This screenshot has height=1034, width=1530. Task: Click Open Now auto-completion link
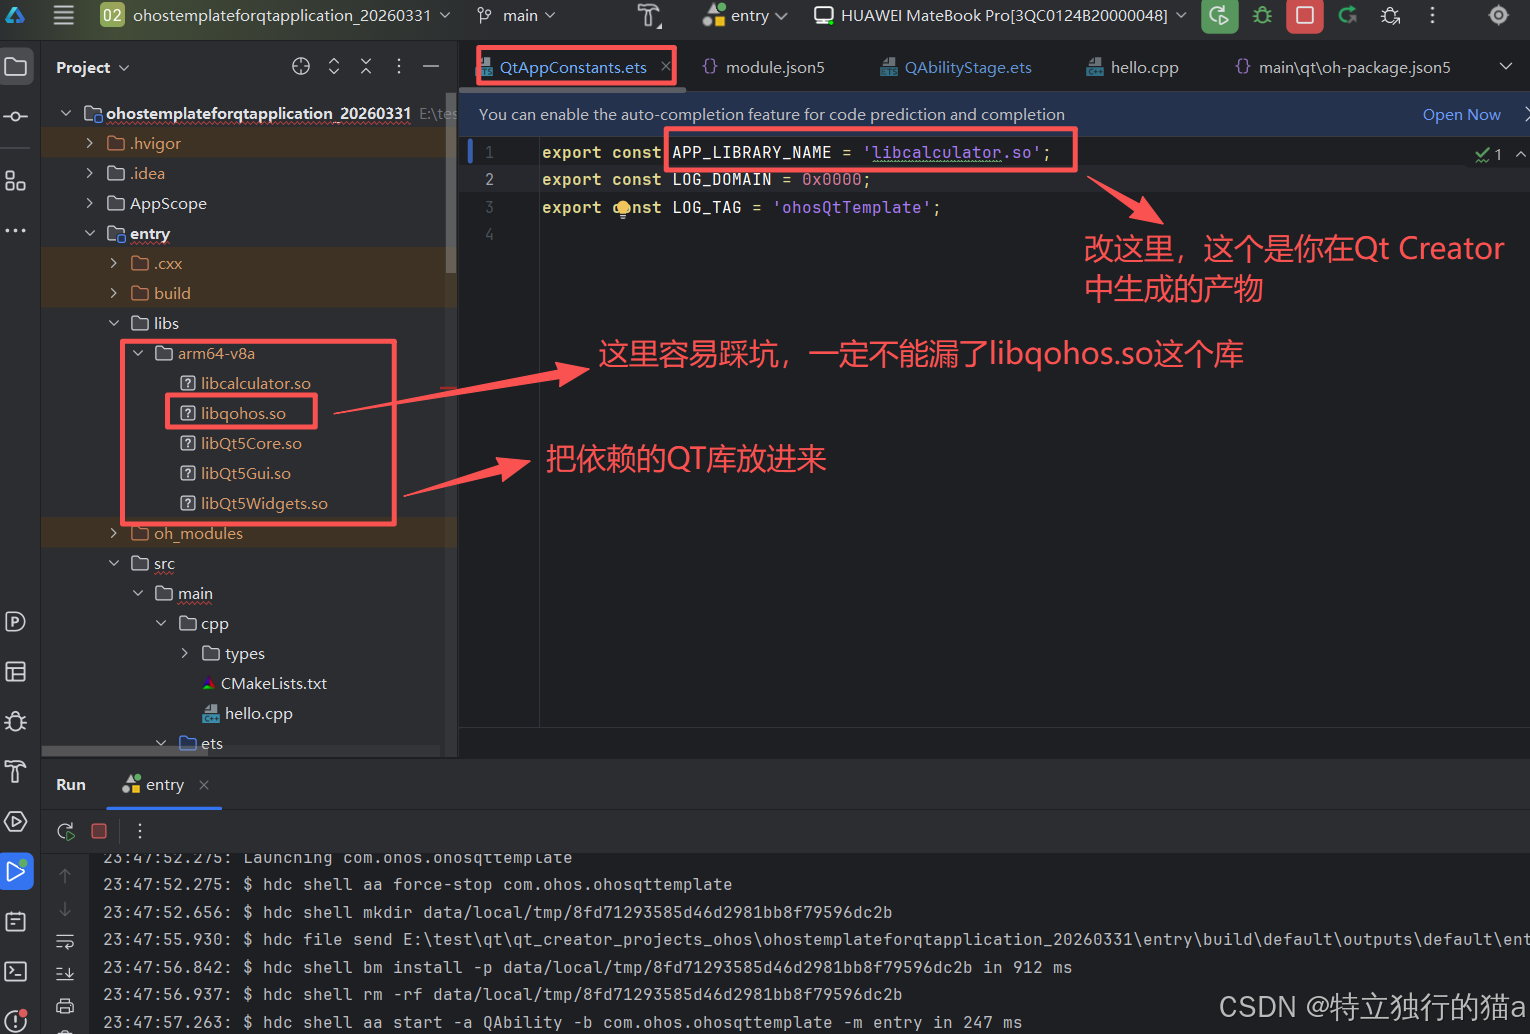point(1461,114)
